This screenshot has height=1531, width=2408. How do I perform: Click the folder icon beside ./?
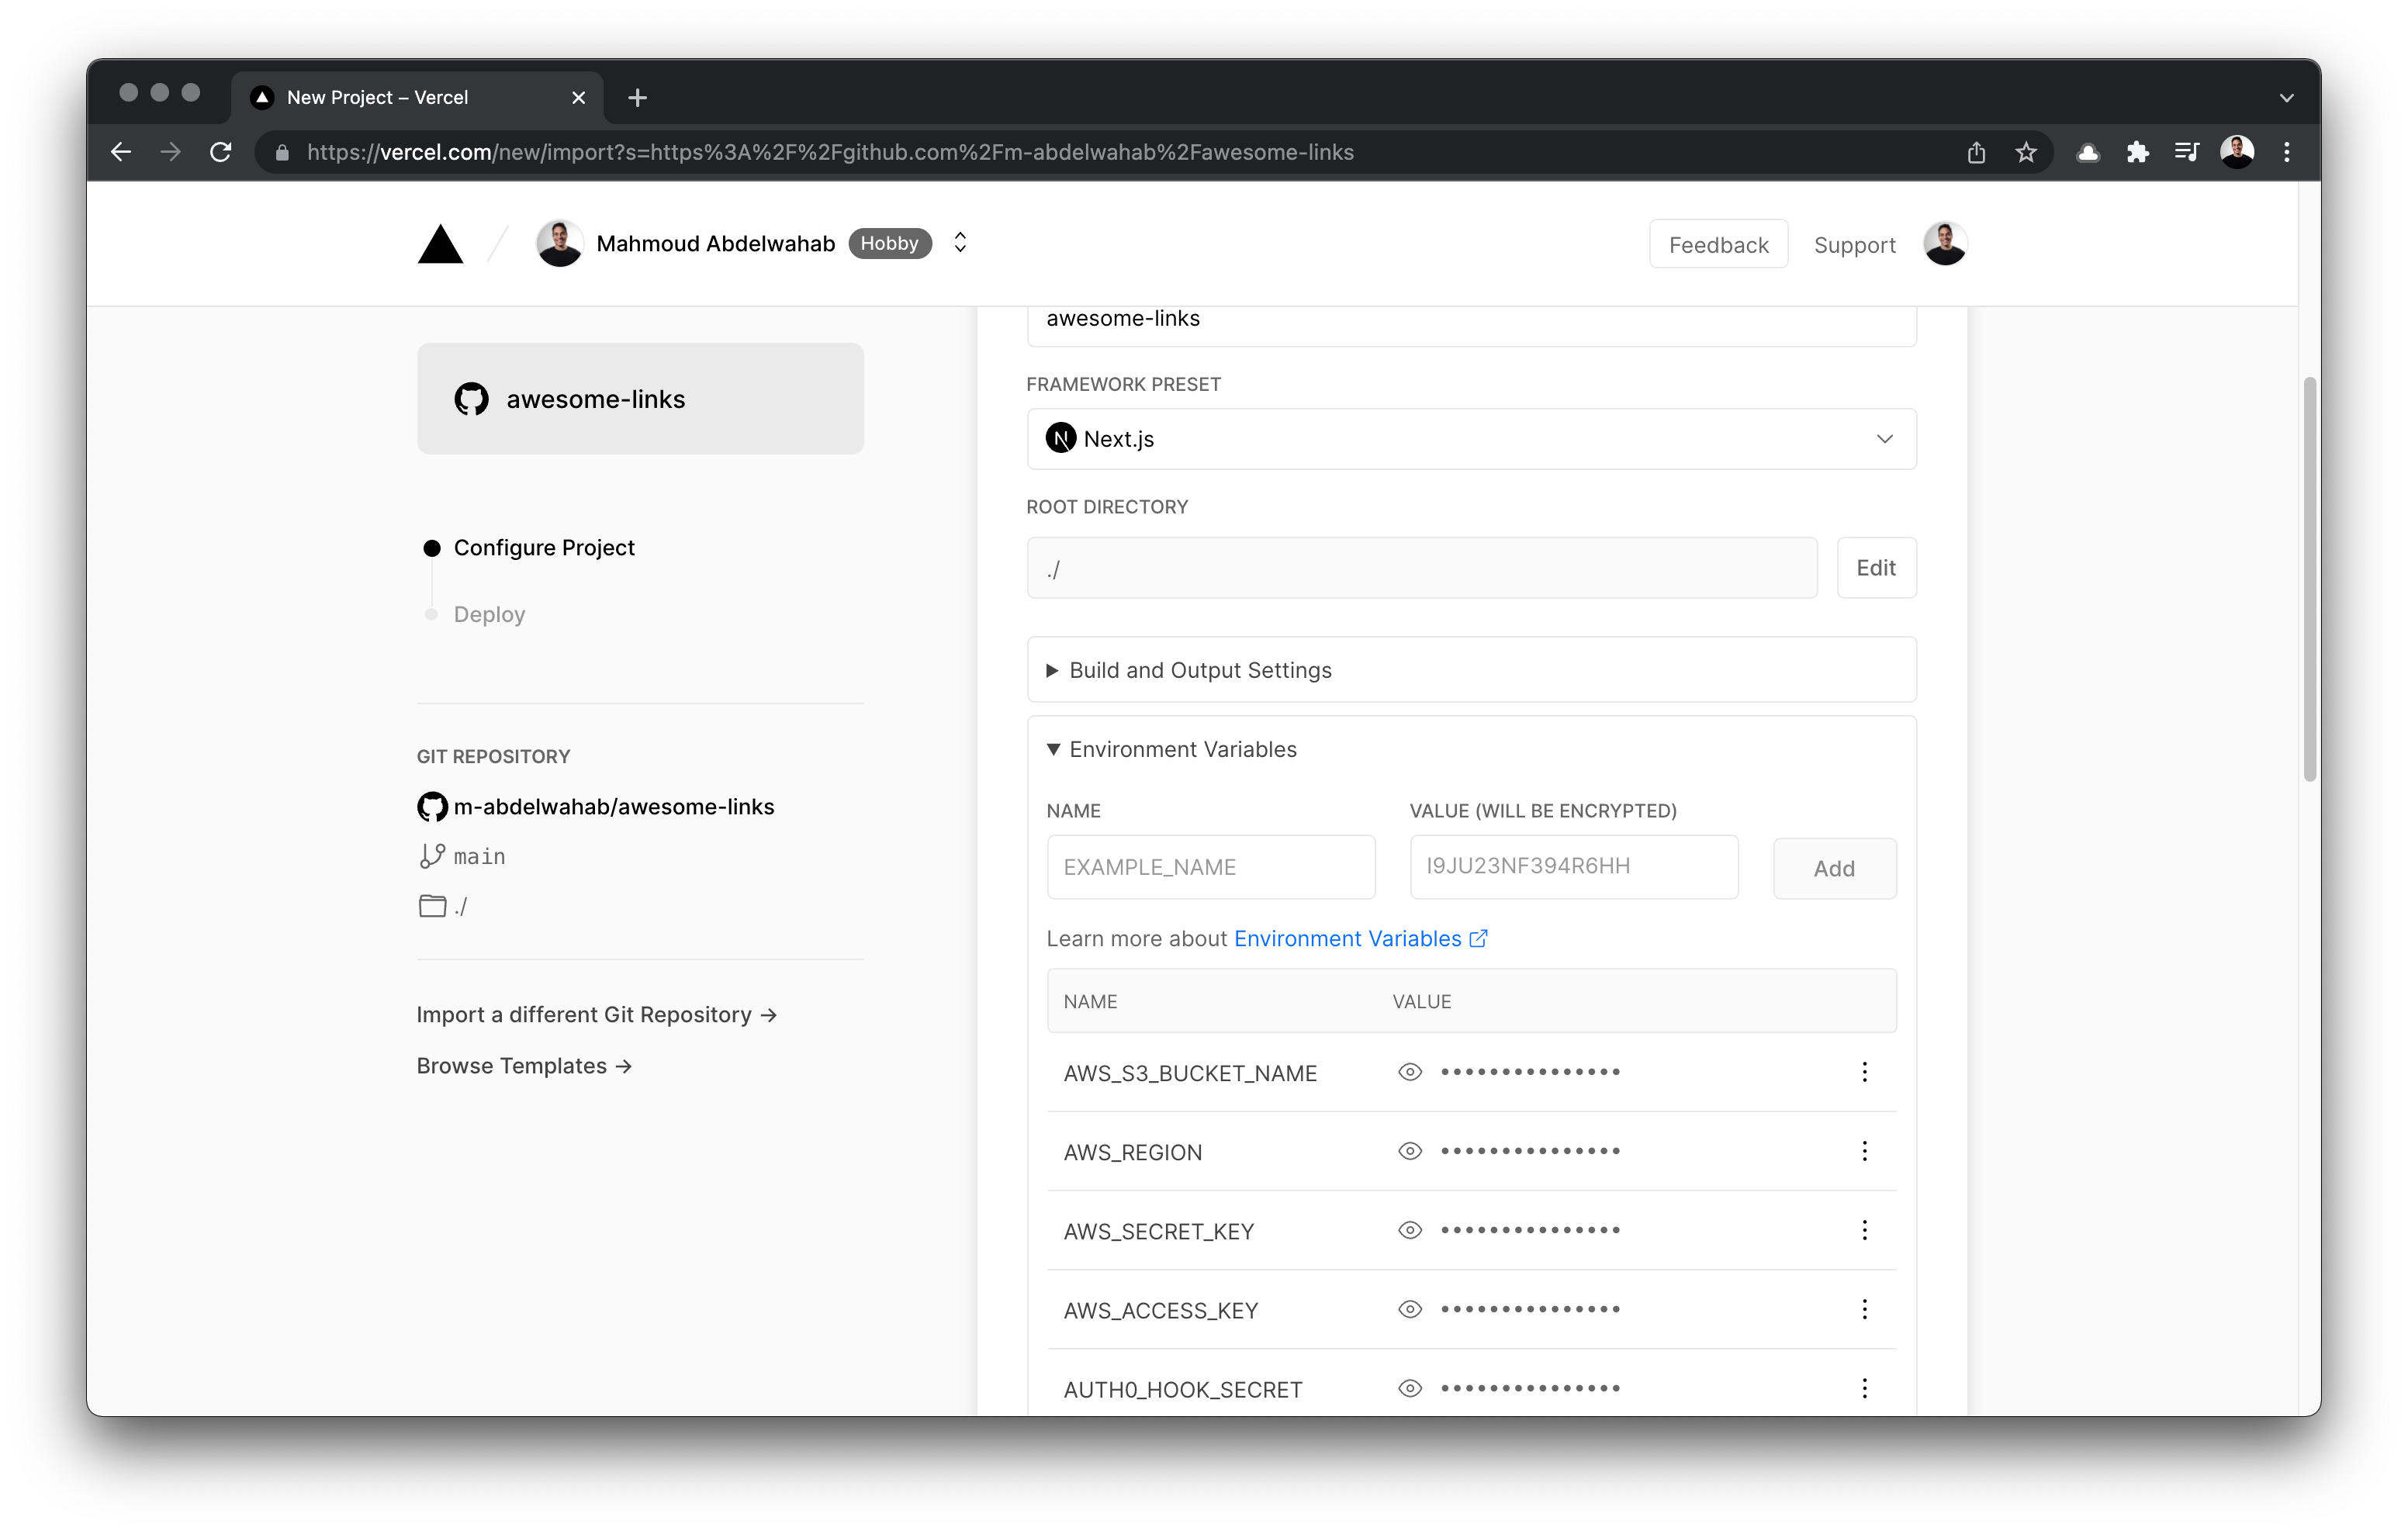pos(431,906)
